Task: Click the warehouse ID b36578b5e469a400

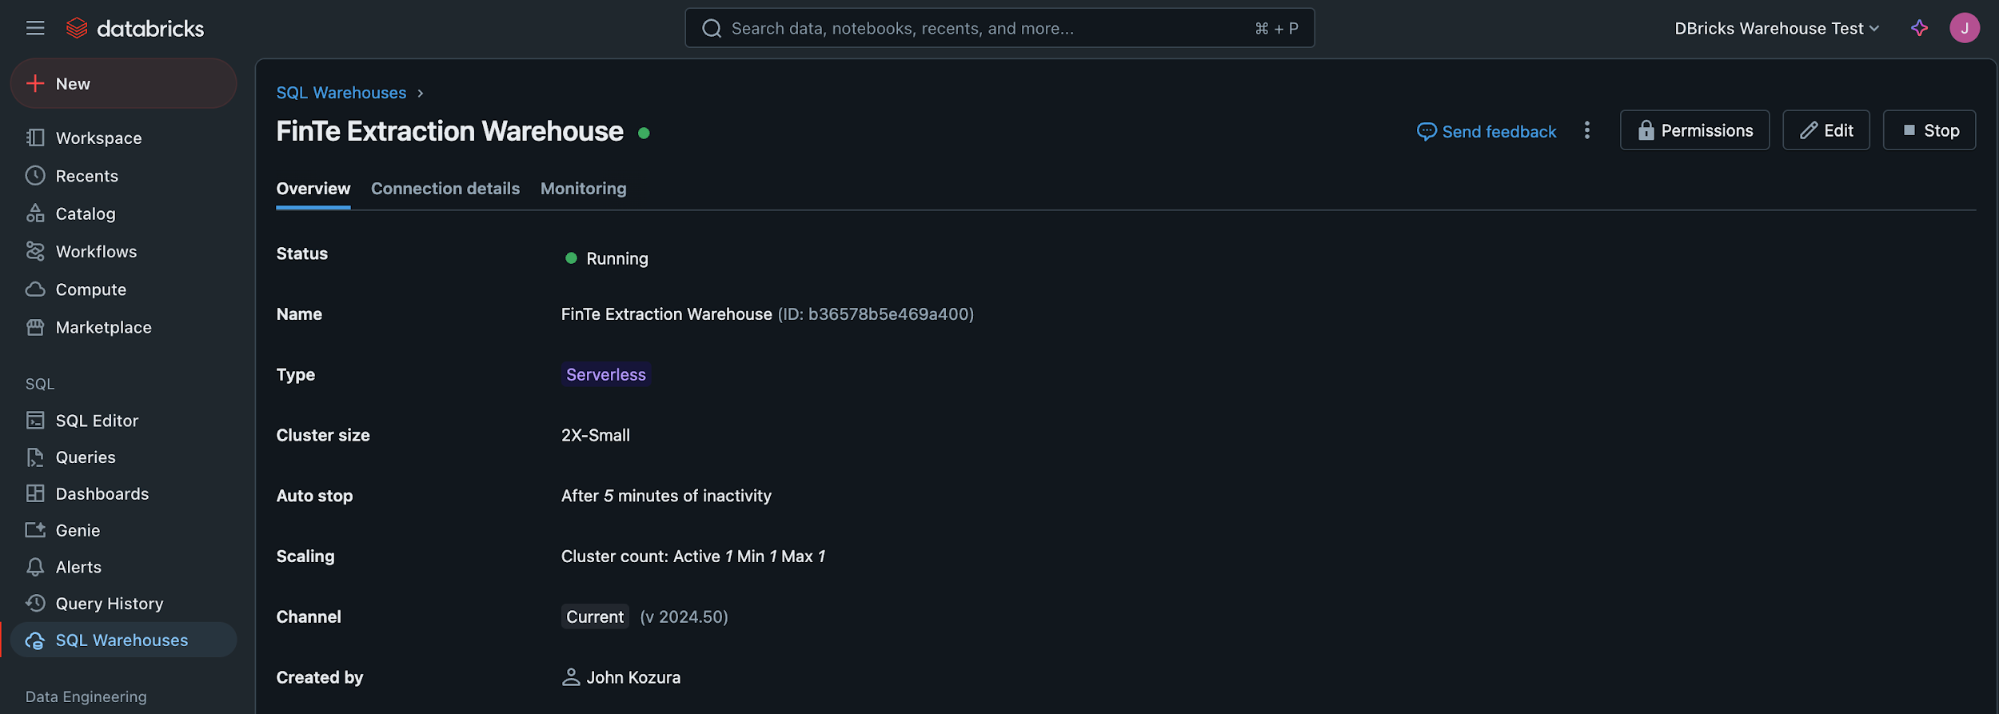Action: point(875,314)
